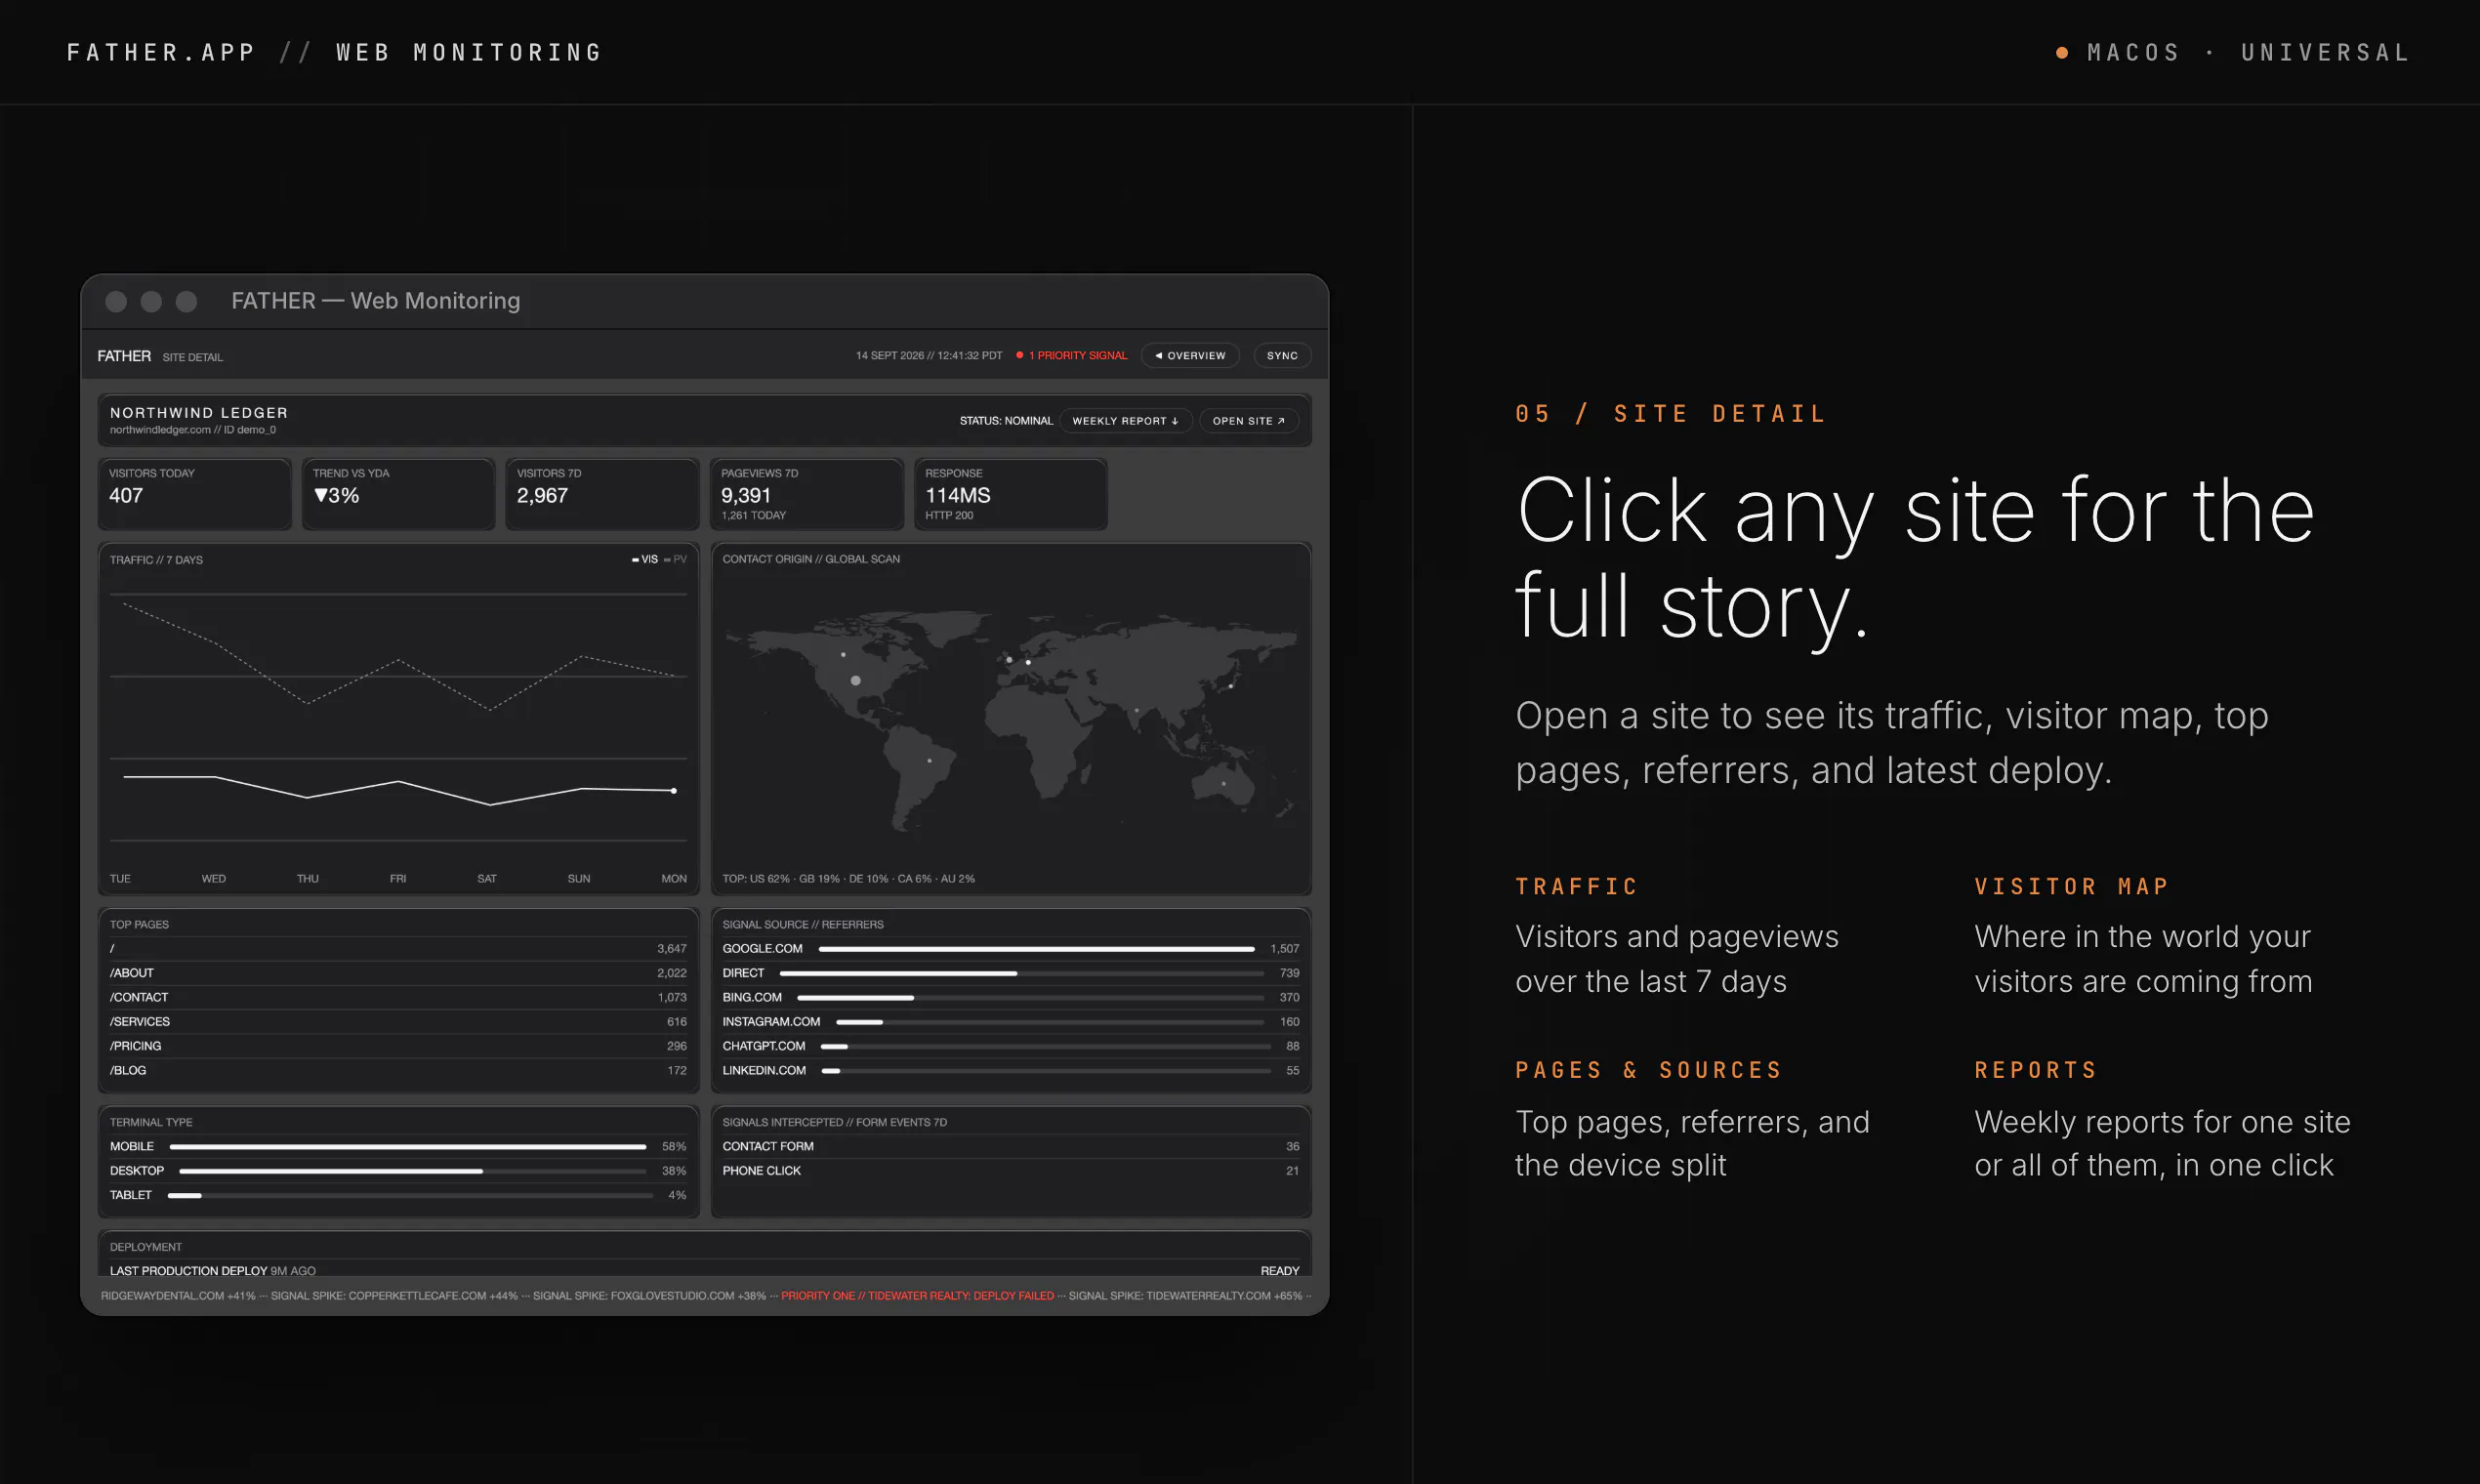Click the Monday endpoint on the traffic line

click(x=673, y=791)
